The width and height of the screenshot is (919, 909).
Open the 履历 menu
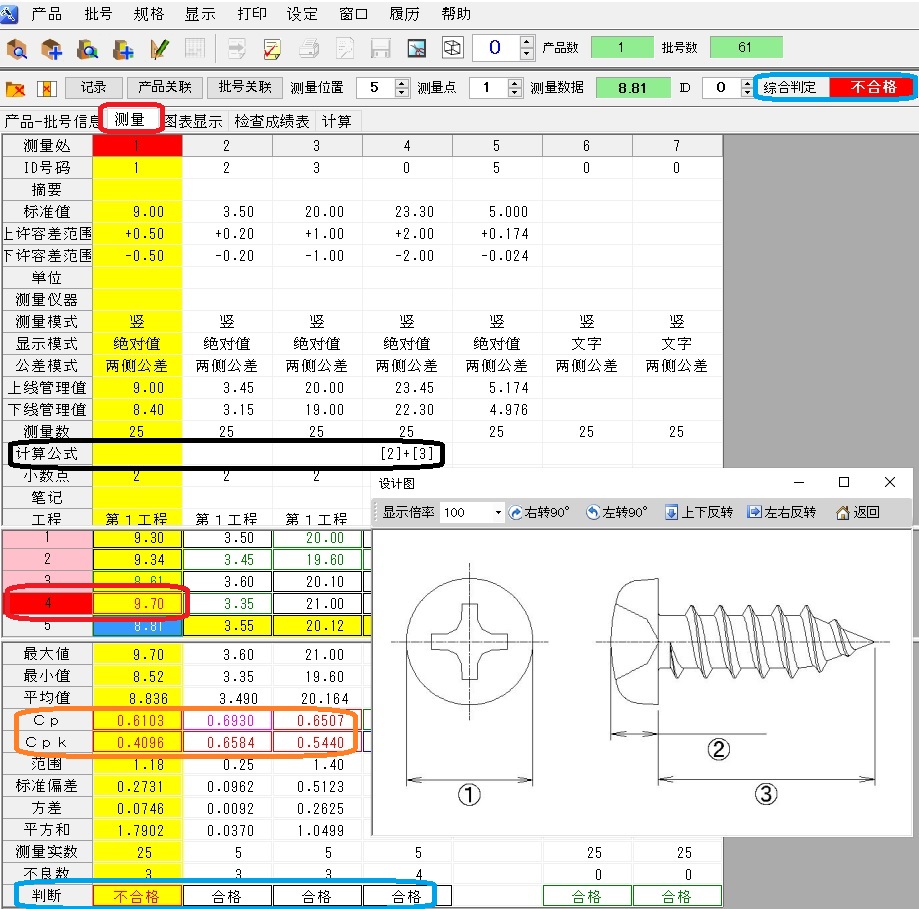[x=404, y=13]
